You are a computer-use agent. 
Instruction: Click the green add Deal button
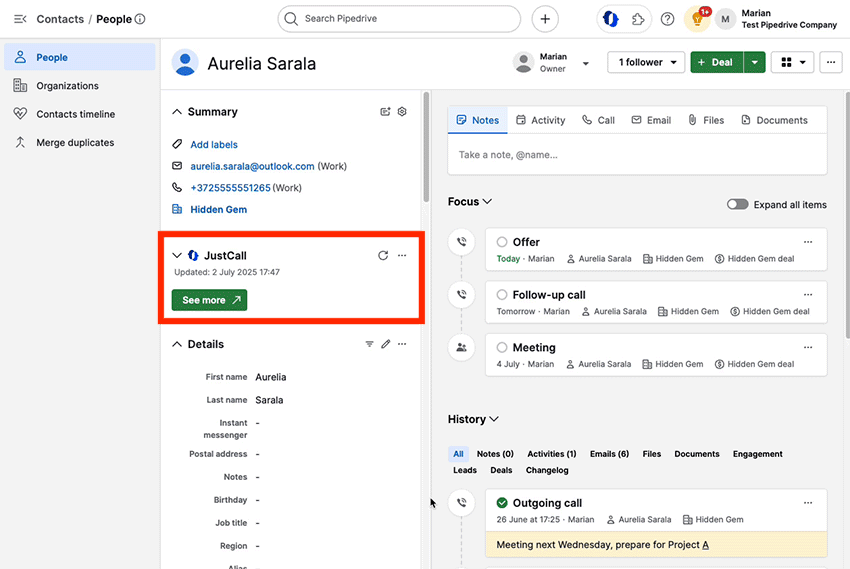(717, 62)
